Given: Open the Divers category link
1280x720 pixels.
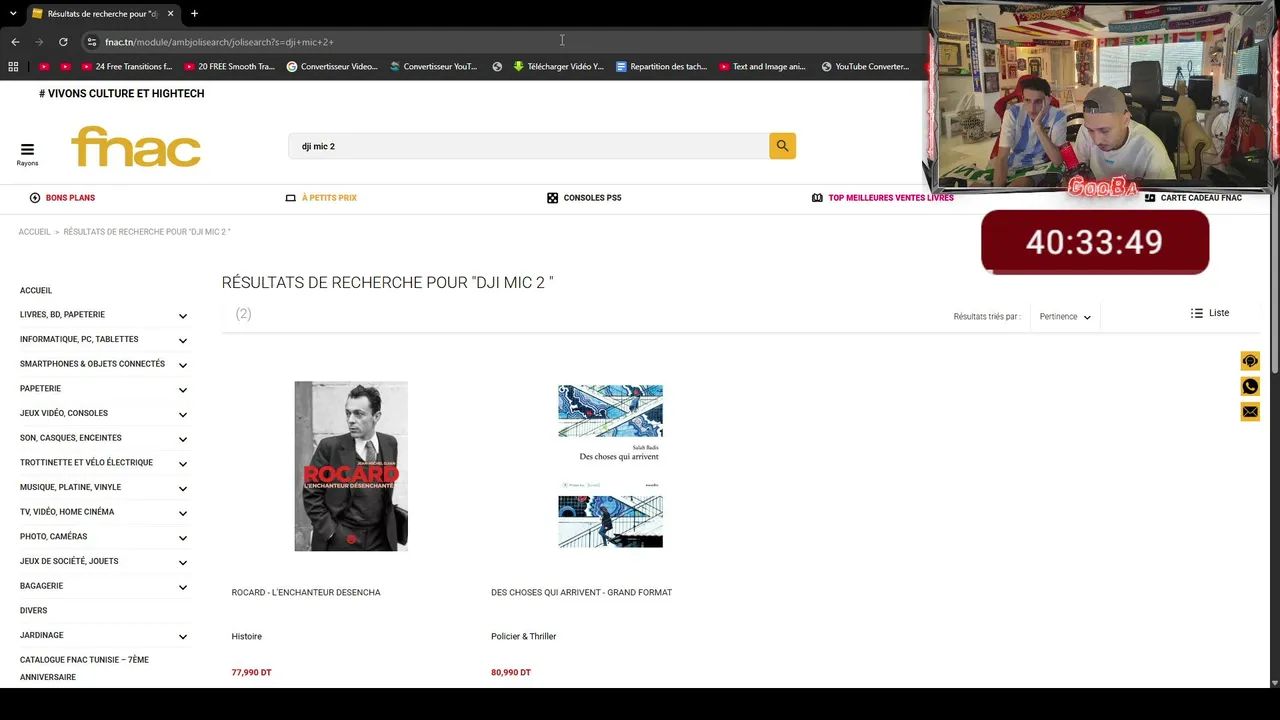Looking at the screenshot, I should (33, 610).
